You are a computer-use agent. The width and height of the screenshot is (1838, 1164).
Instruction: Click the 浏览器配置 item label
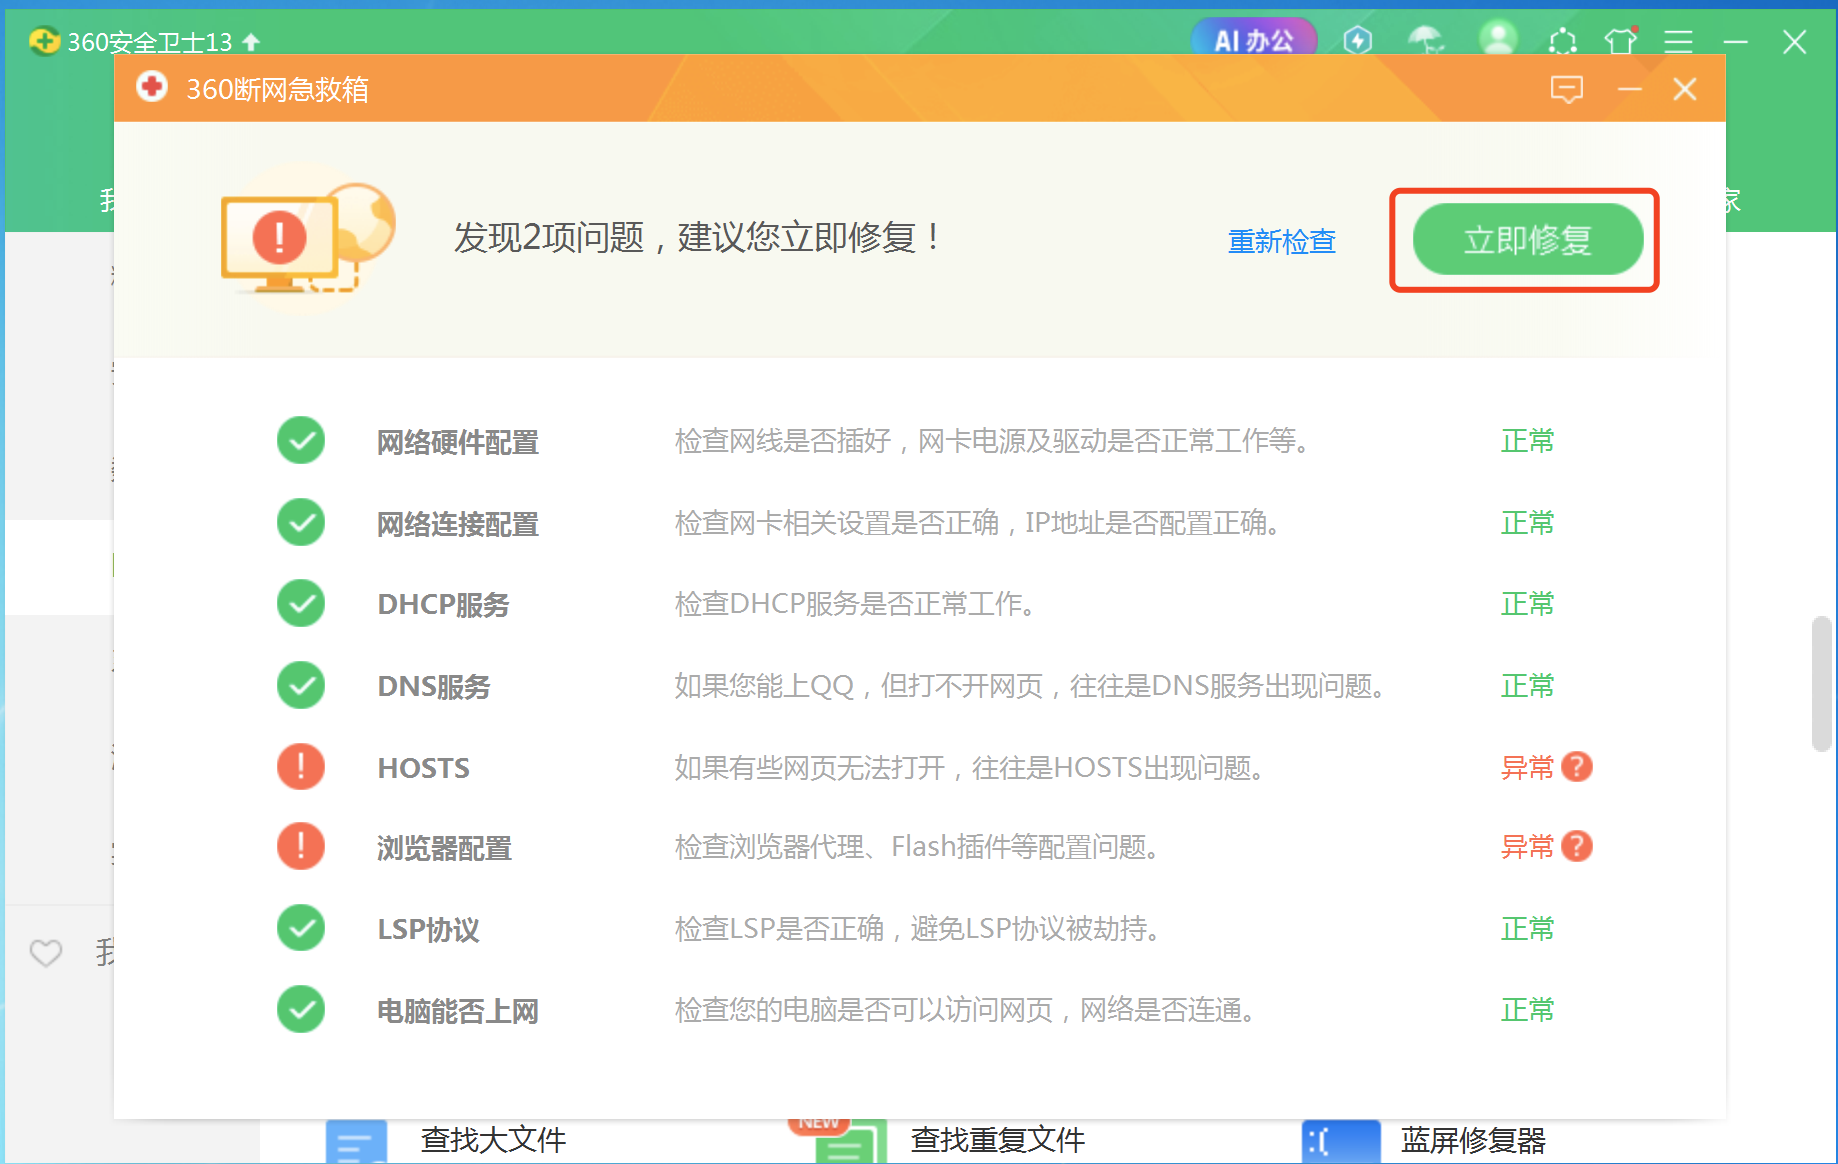(x=444, y=848)
